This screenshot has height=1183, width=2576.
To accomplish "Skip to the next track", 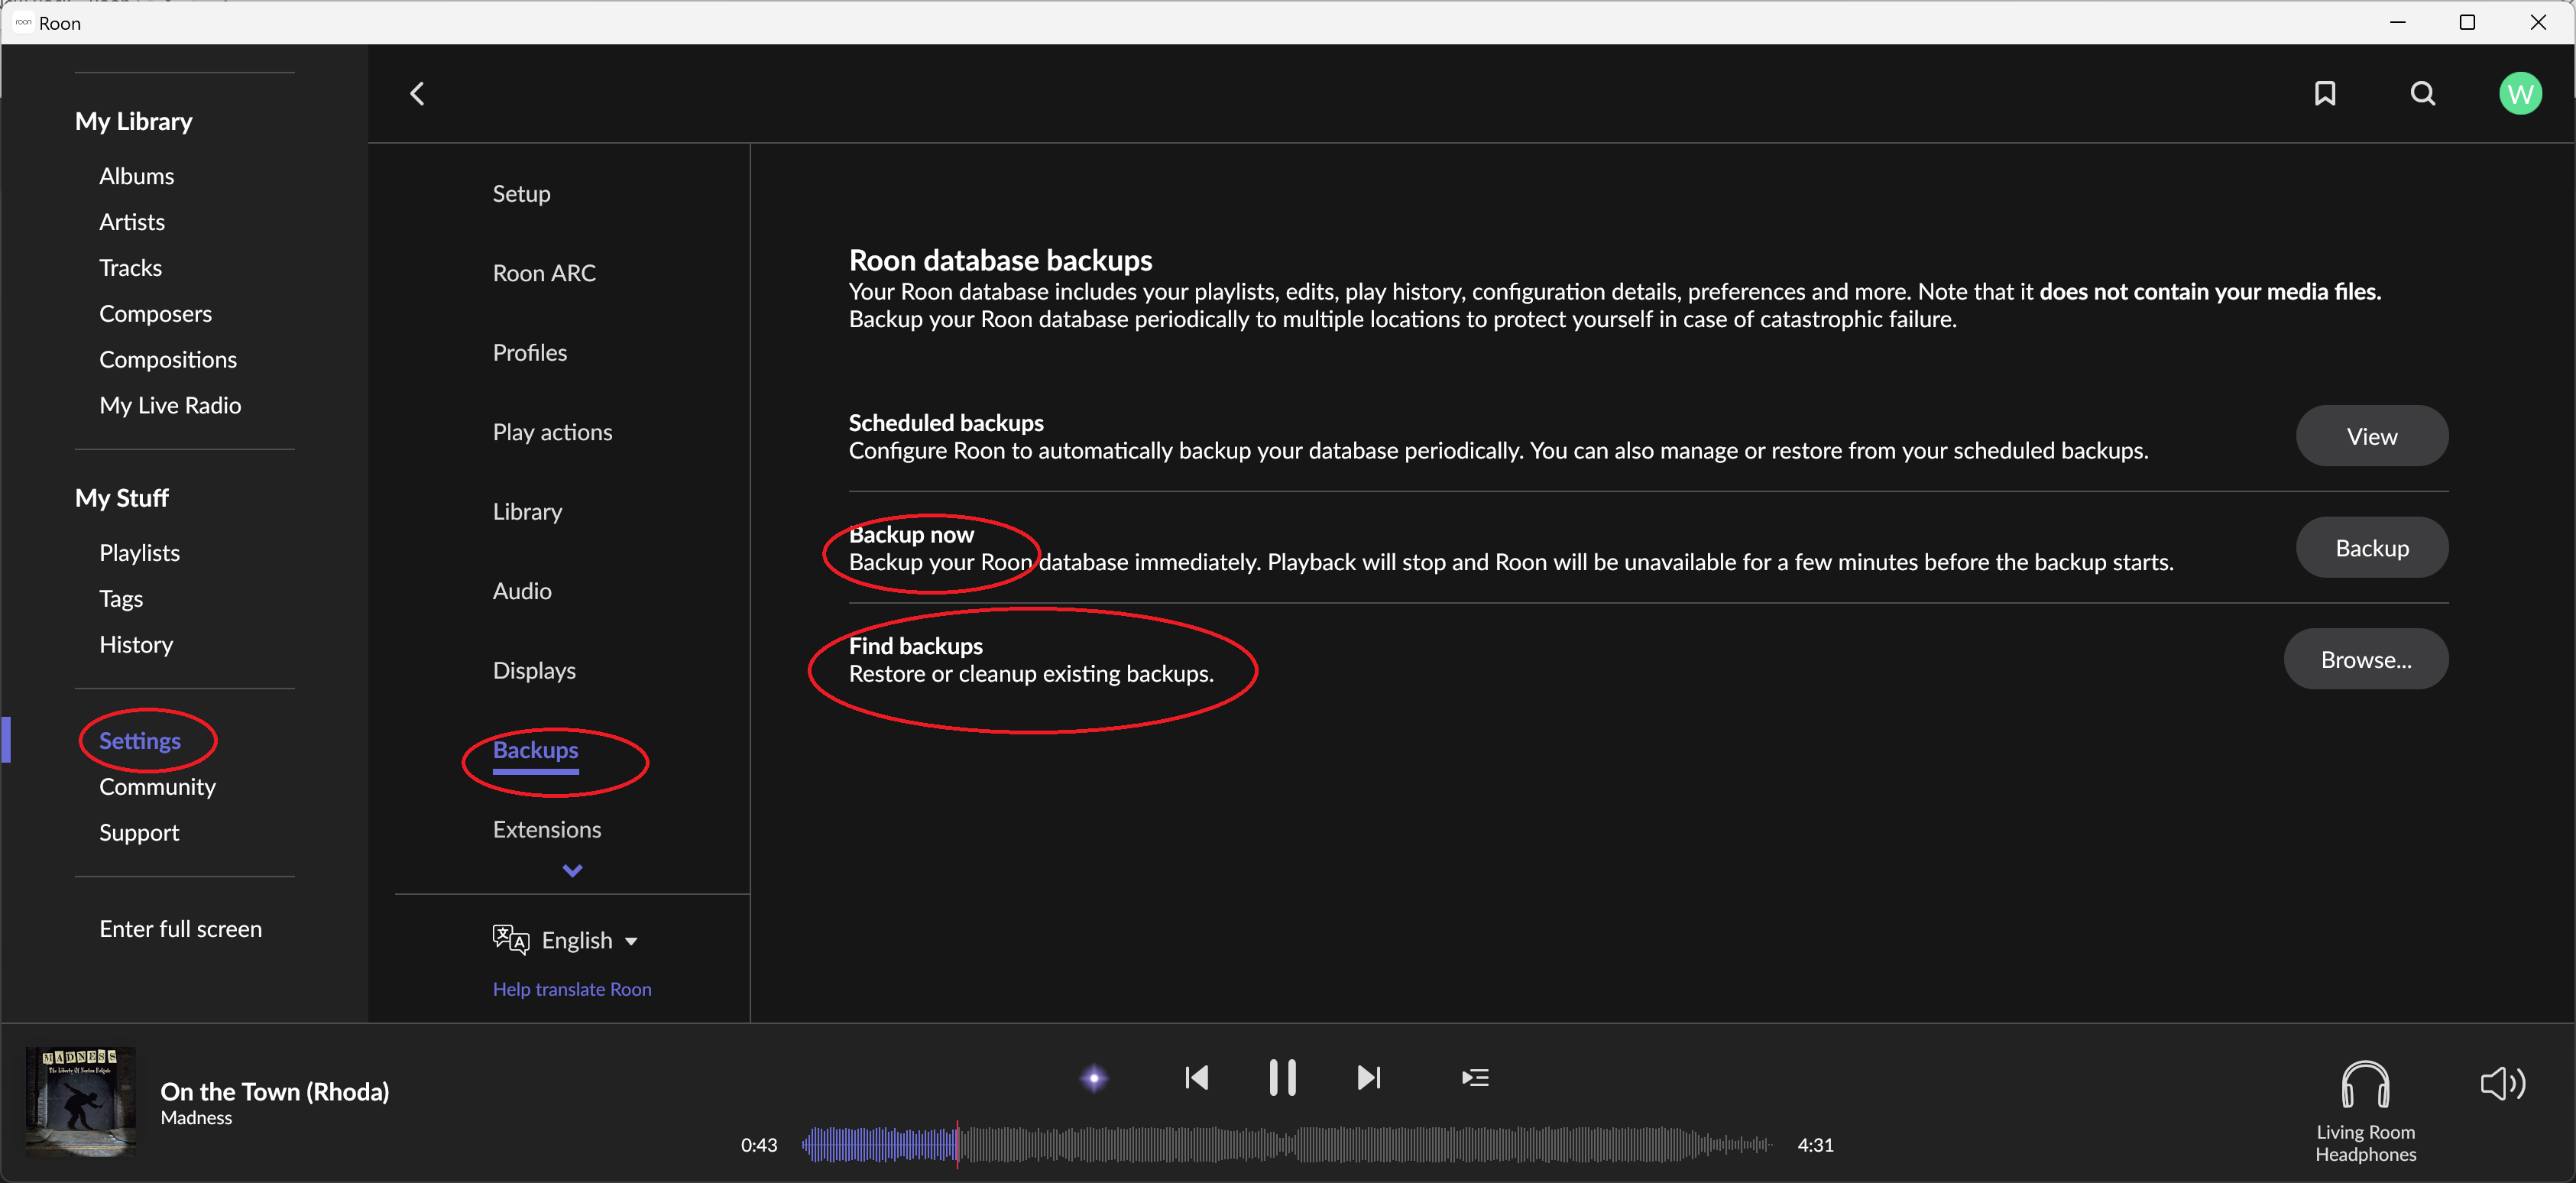I will coord(1368,1077).
